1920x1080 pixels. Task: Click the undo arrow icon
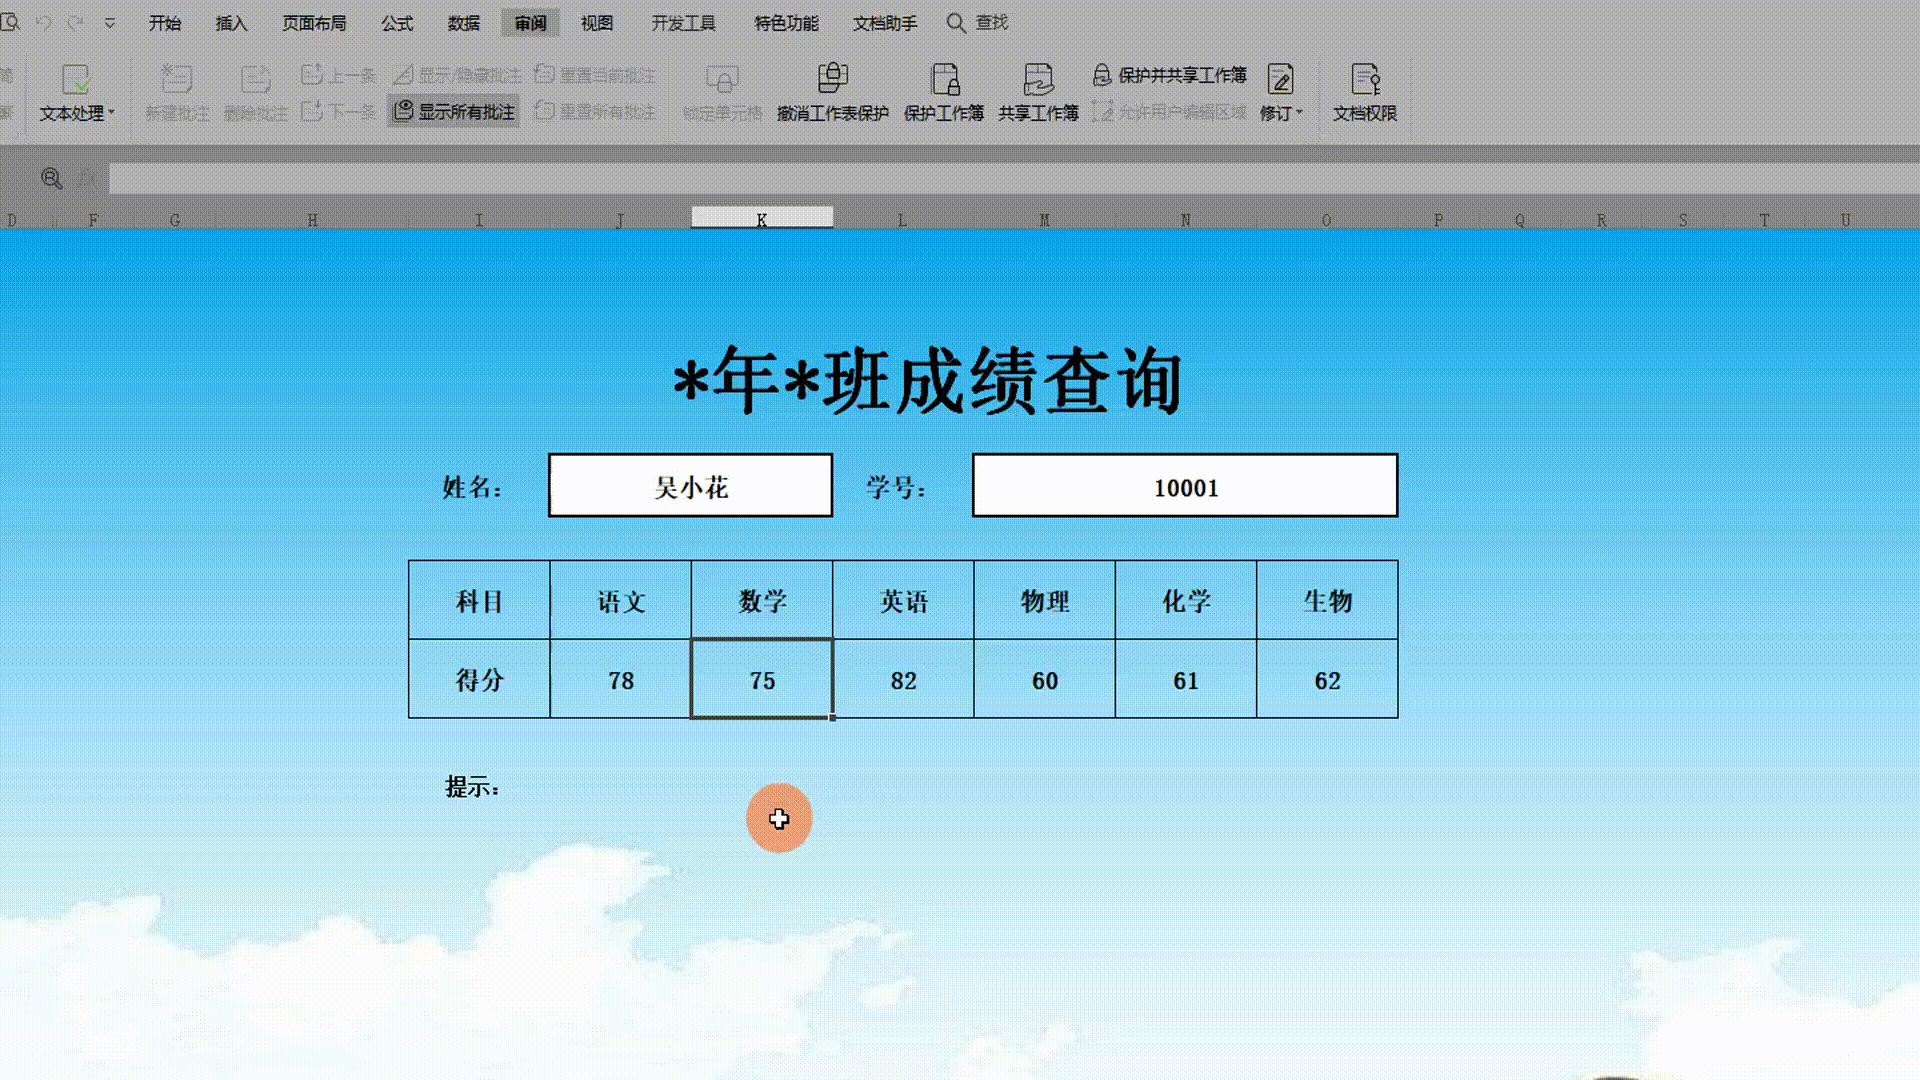pyautogui.click(x=43, y=22)
